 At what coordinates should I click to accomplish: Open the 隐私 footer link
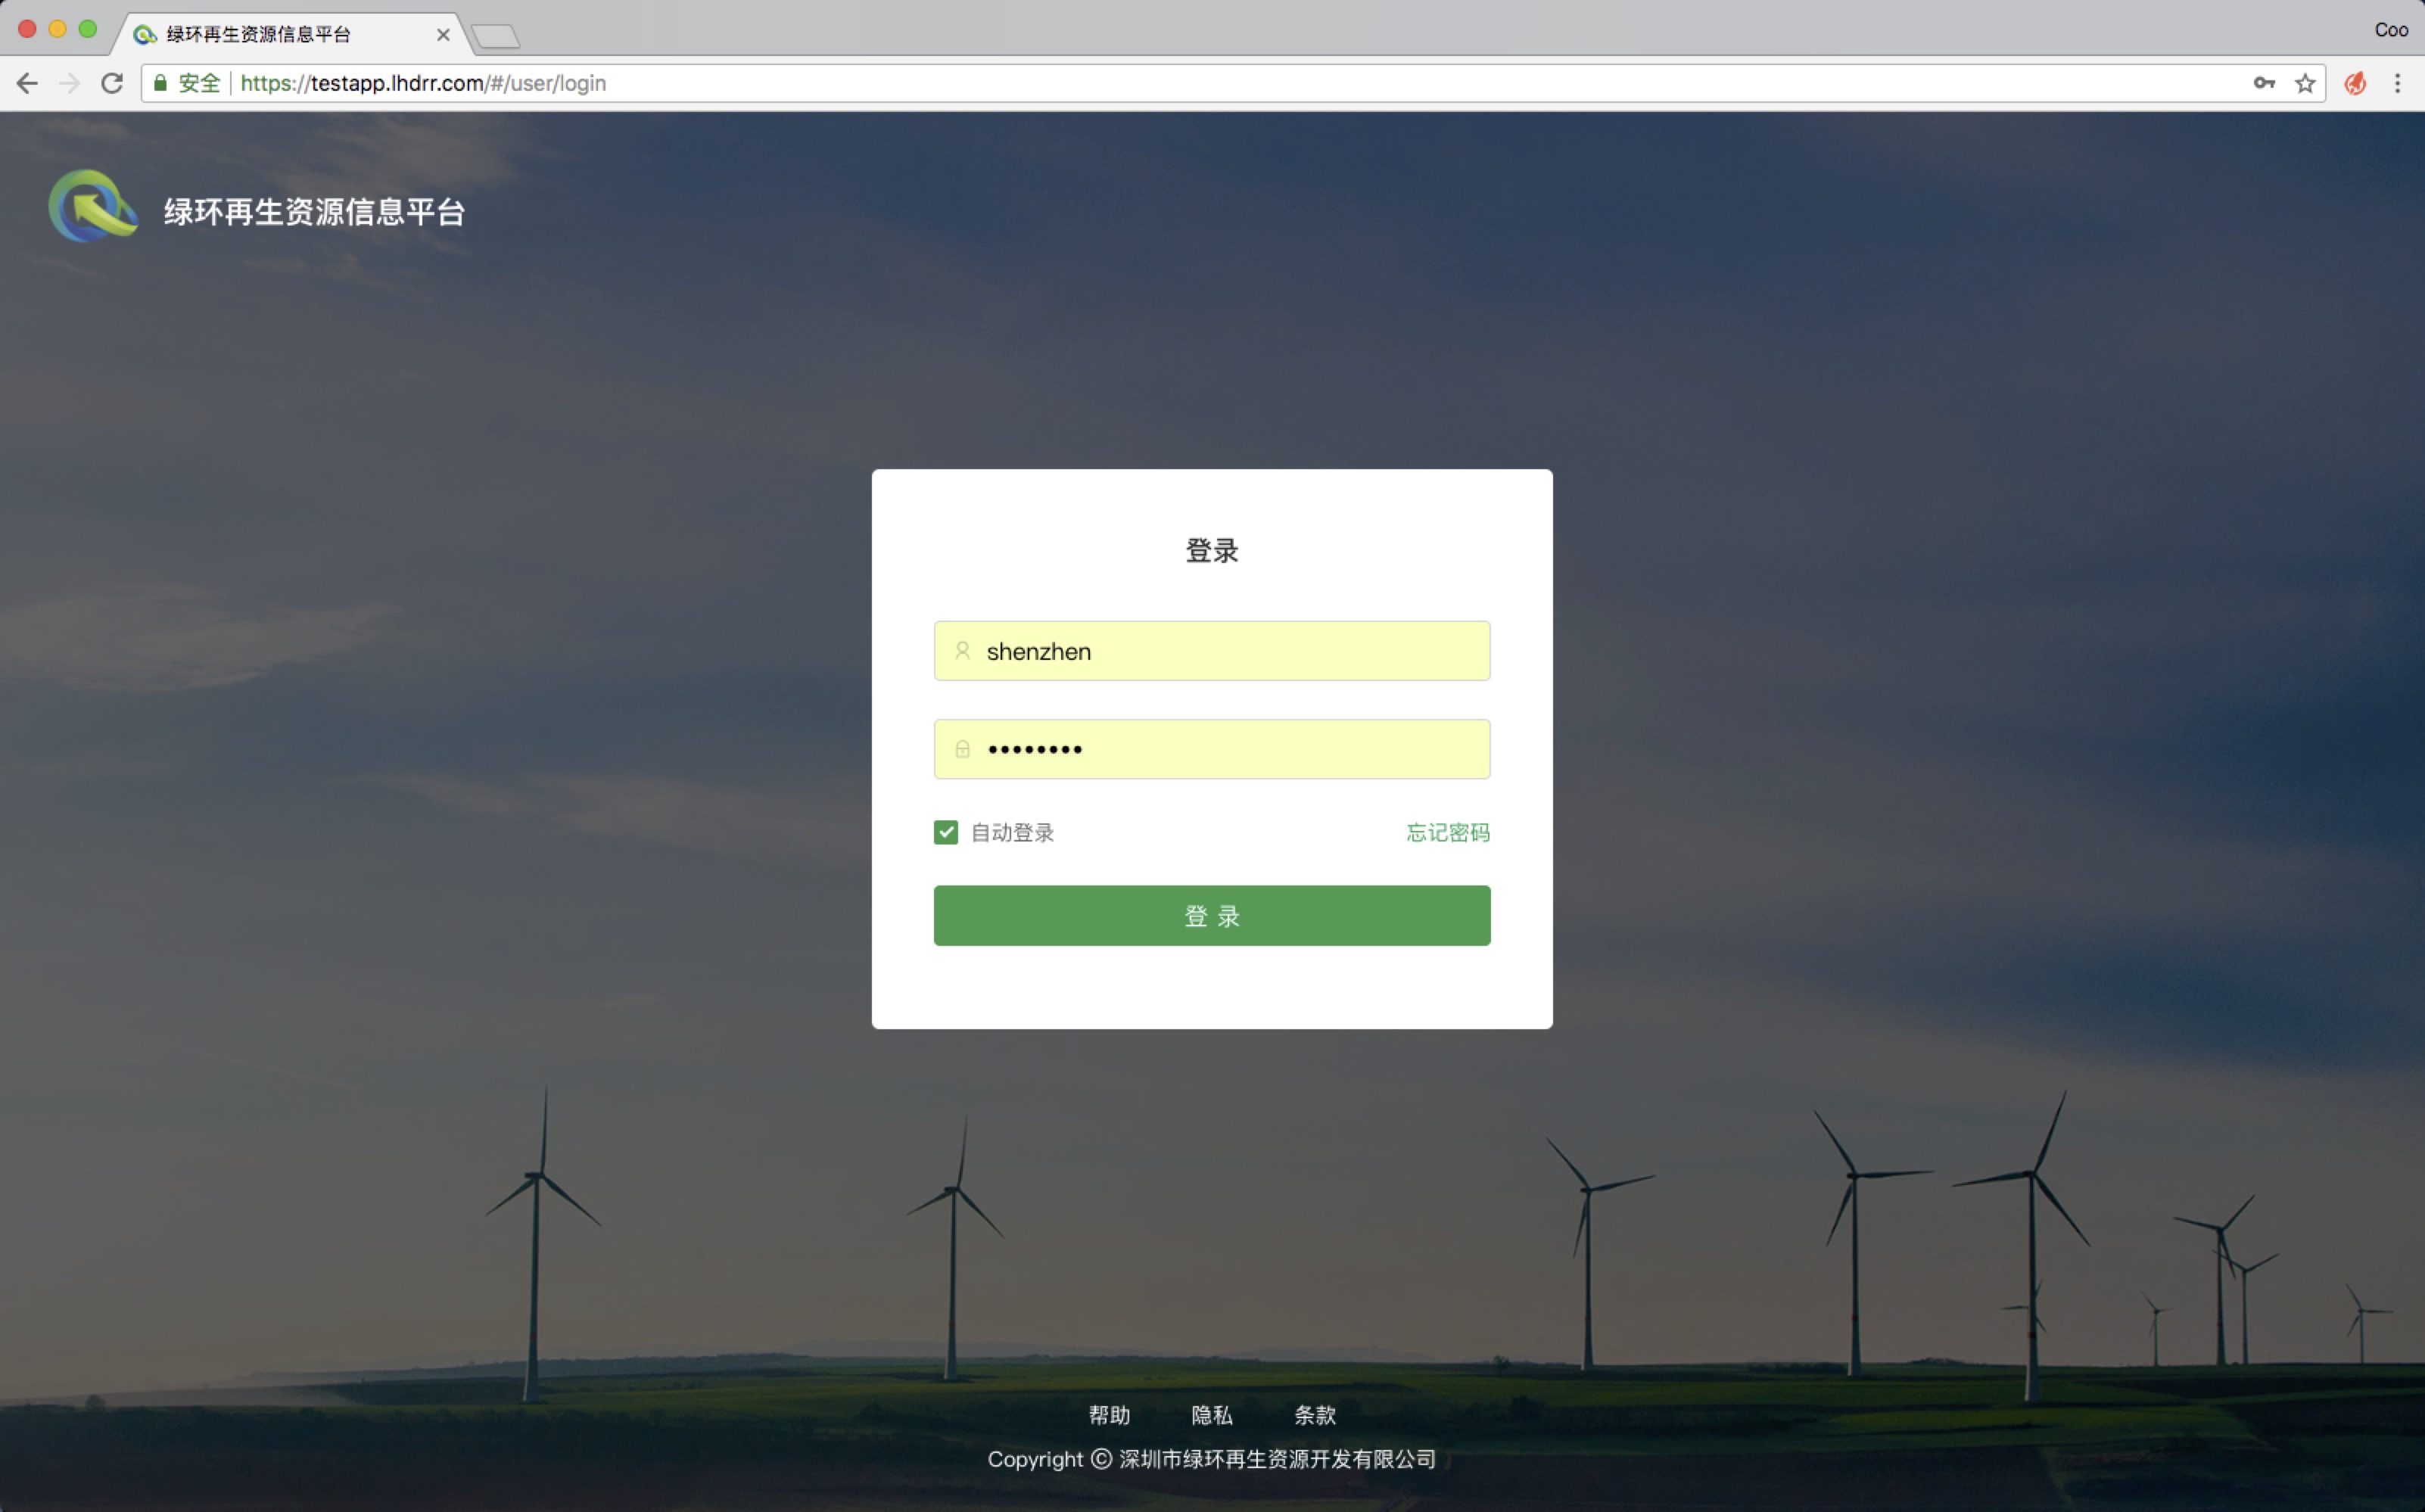pos(1211,1415)
